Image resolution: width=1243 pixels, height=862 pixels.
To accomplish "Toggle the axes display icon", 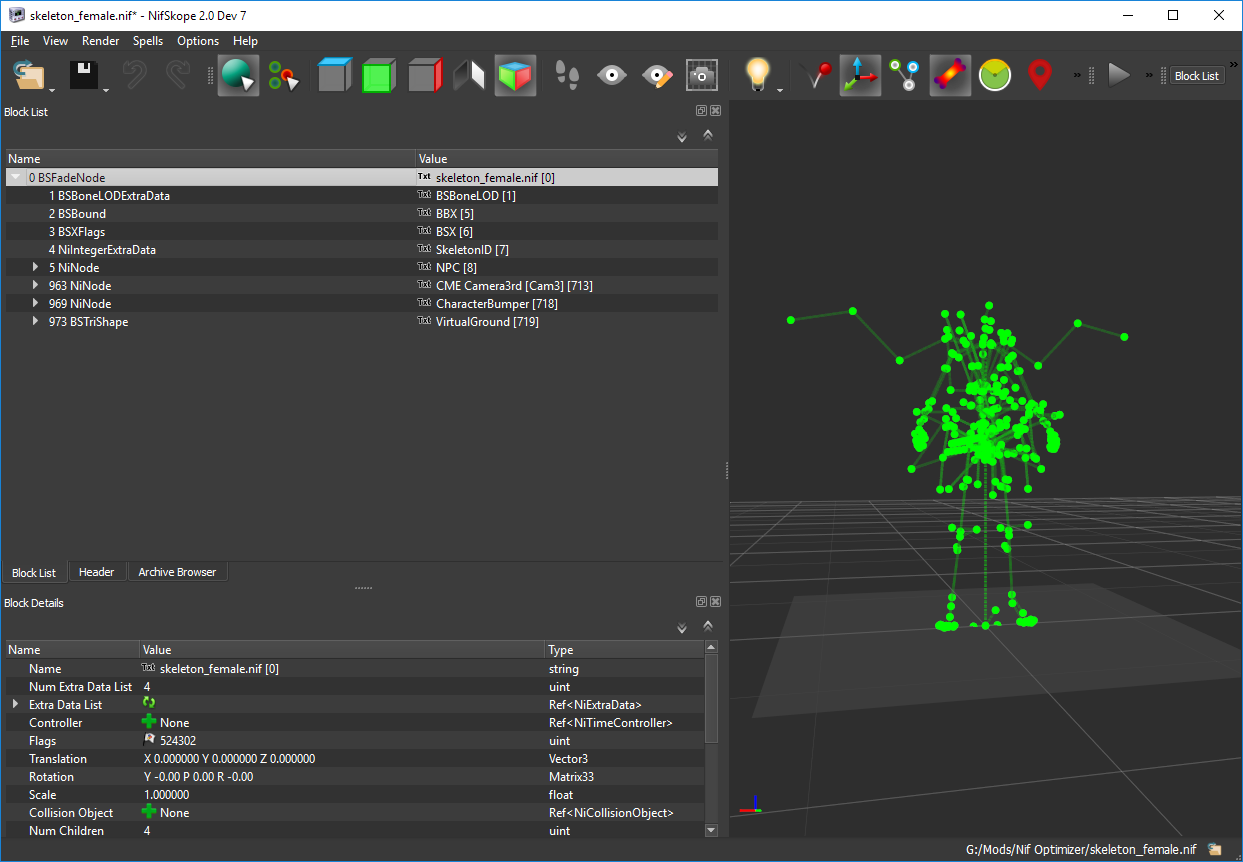I will coord(859,76).
